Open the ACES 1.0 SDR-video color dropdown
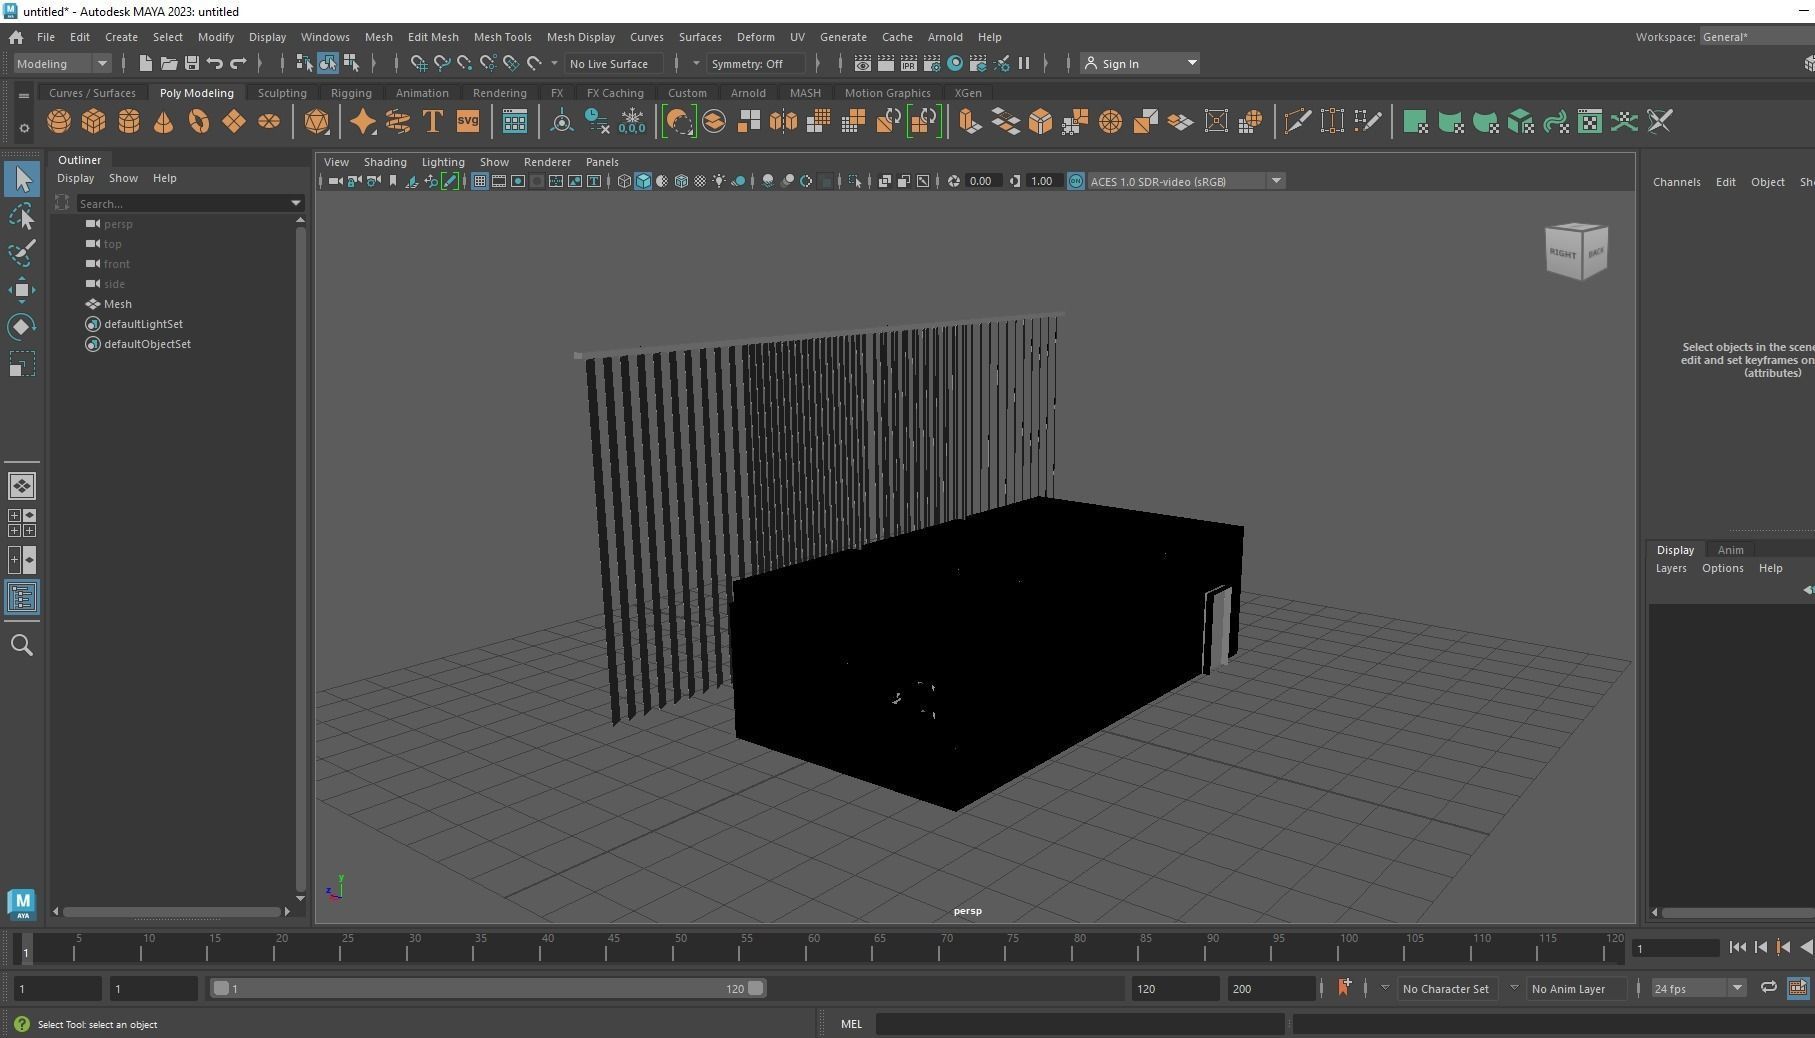This screenshot has width=1815, height=1038. click(x=1276, y=181)
